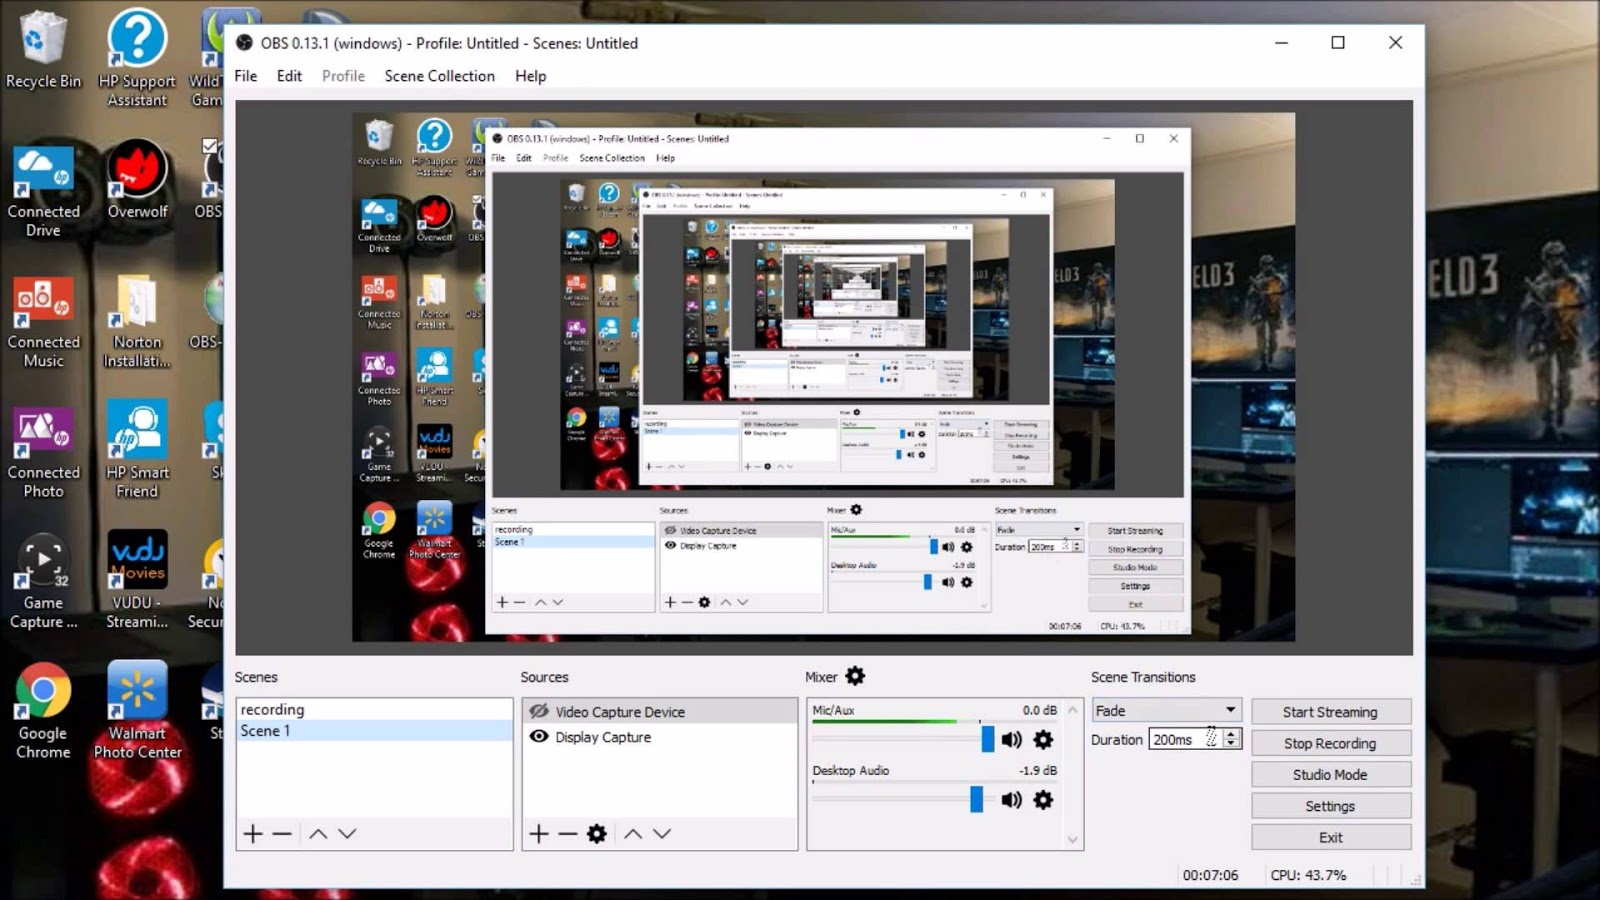Open the Profile menu
Viewport: 1600px width, 900px height.
point(343,76)
